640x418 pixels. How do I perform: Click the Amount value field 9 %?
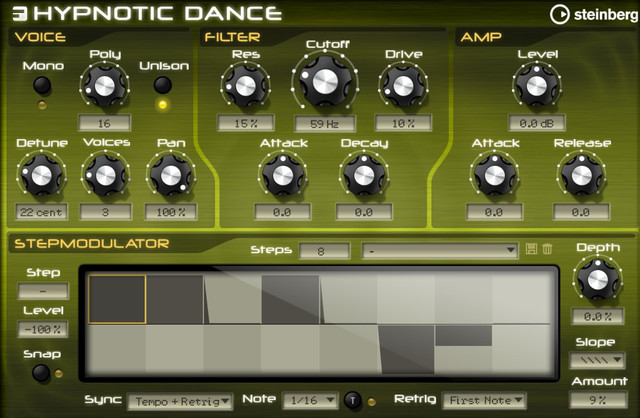pos(598,400)
